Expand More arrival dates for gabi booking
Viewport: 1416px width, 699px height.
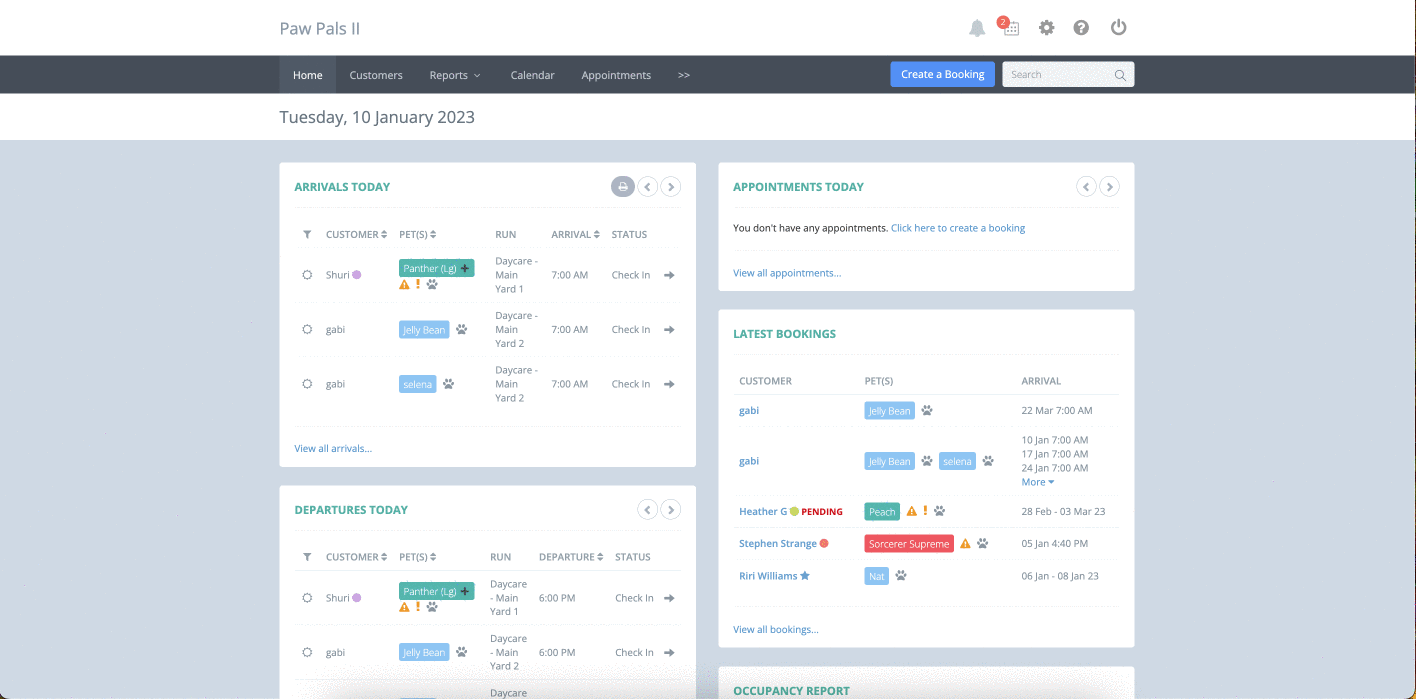coord(1038,482)
